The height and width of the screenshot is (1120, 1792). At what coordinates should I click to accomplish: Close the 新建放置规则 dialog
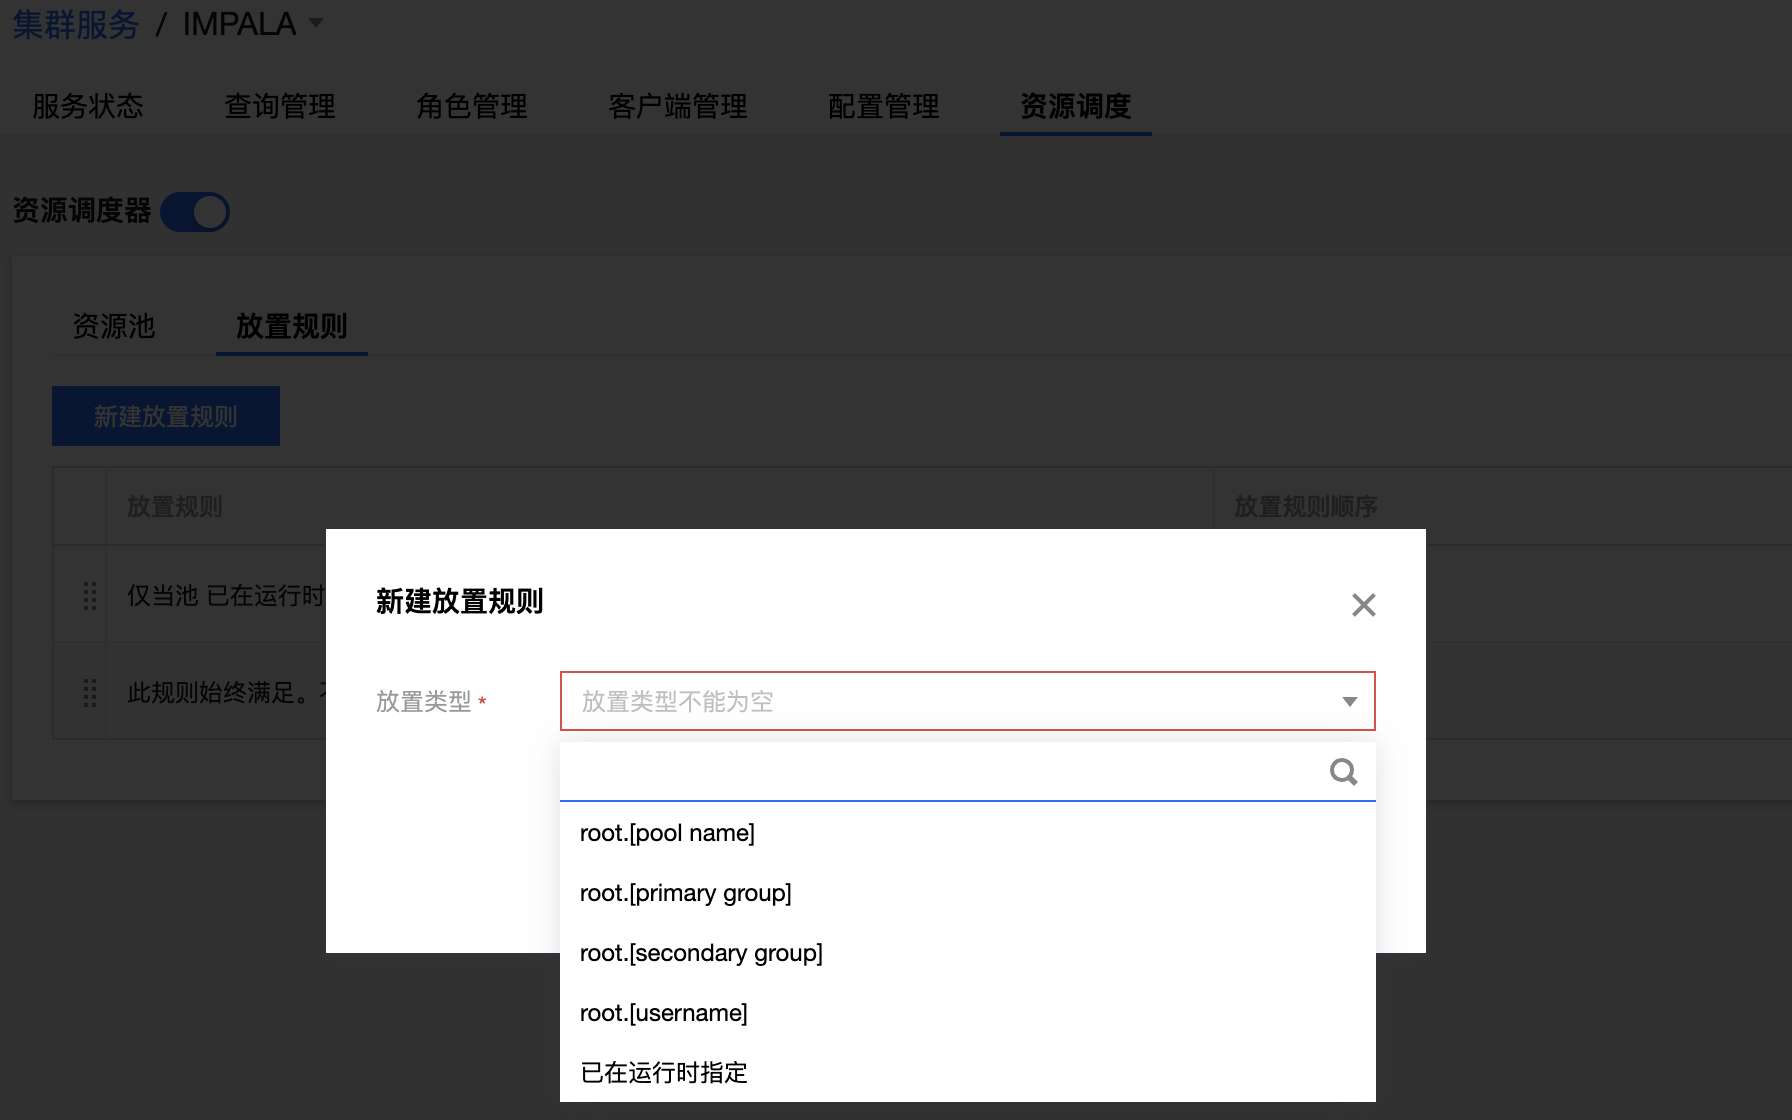coord(1363,605)
